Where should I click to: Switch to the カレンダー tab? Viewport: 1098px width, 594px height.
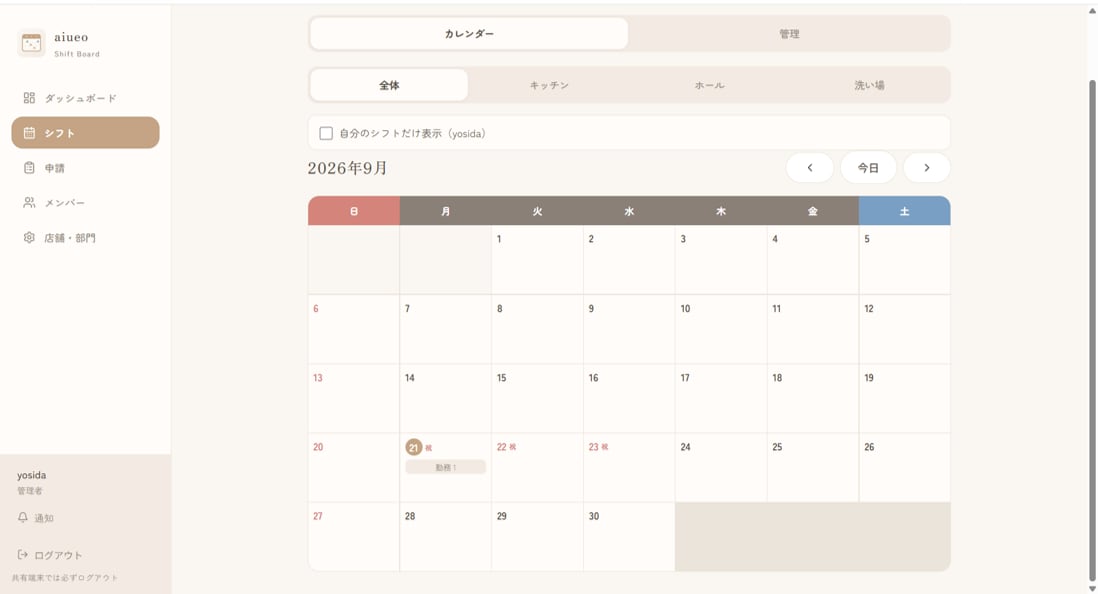tap(468, 34)
